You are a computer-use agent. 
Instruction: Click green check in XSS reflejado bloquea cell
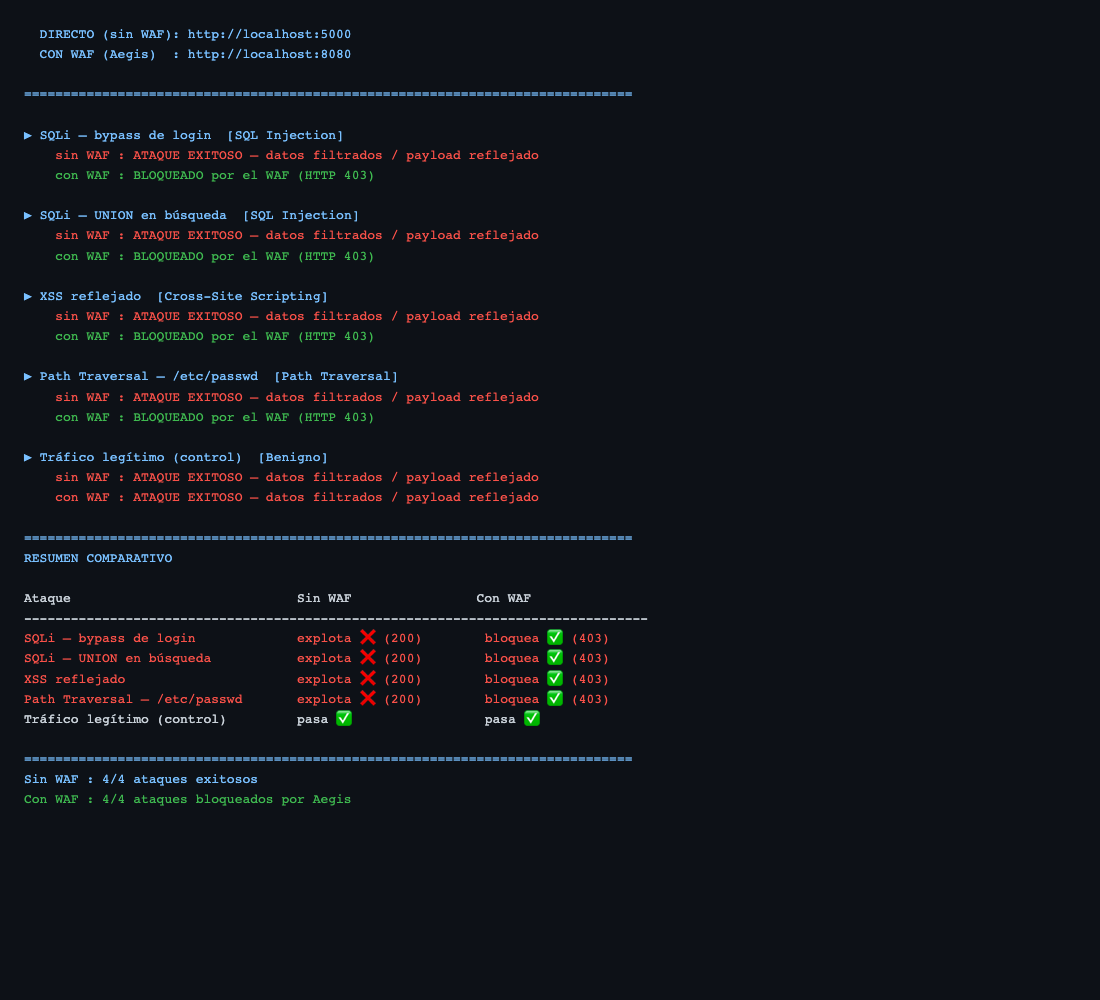555,678
